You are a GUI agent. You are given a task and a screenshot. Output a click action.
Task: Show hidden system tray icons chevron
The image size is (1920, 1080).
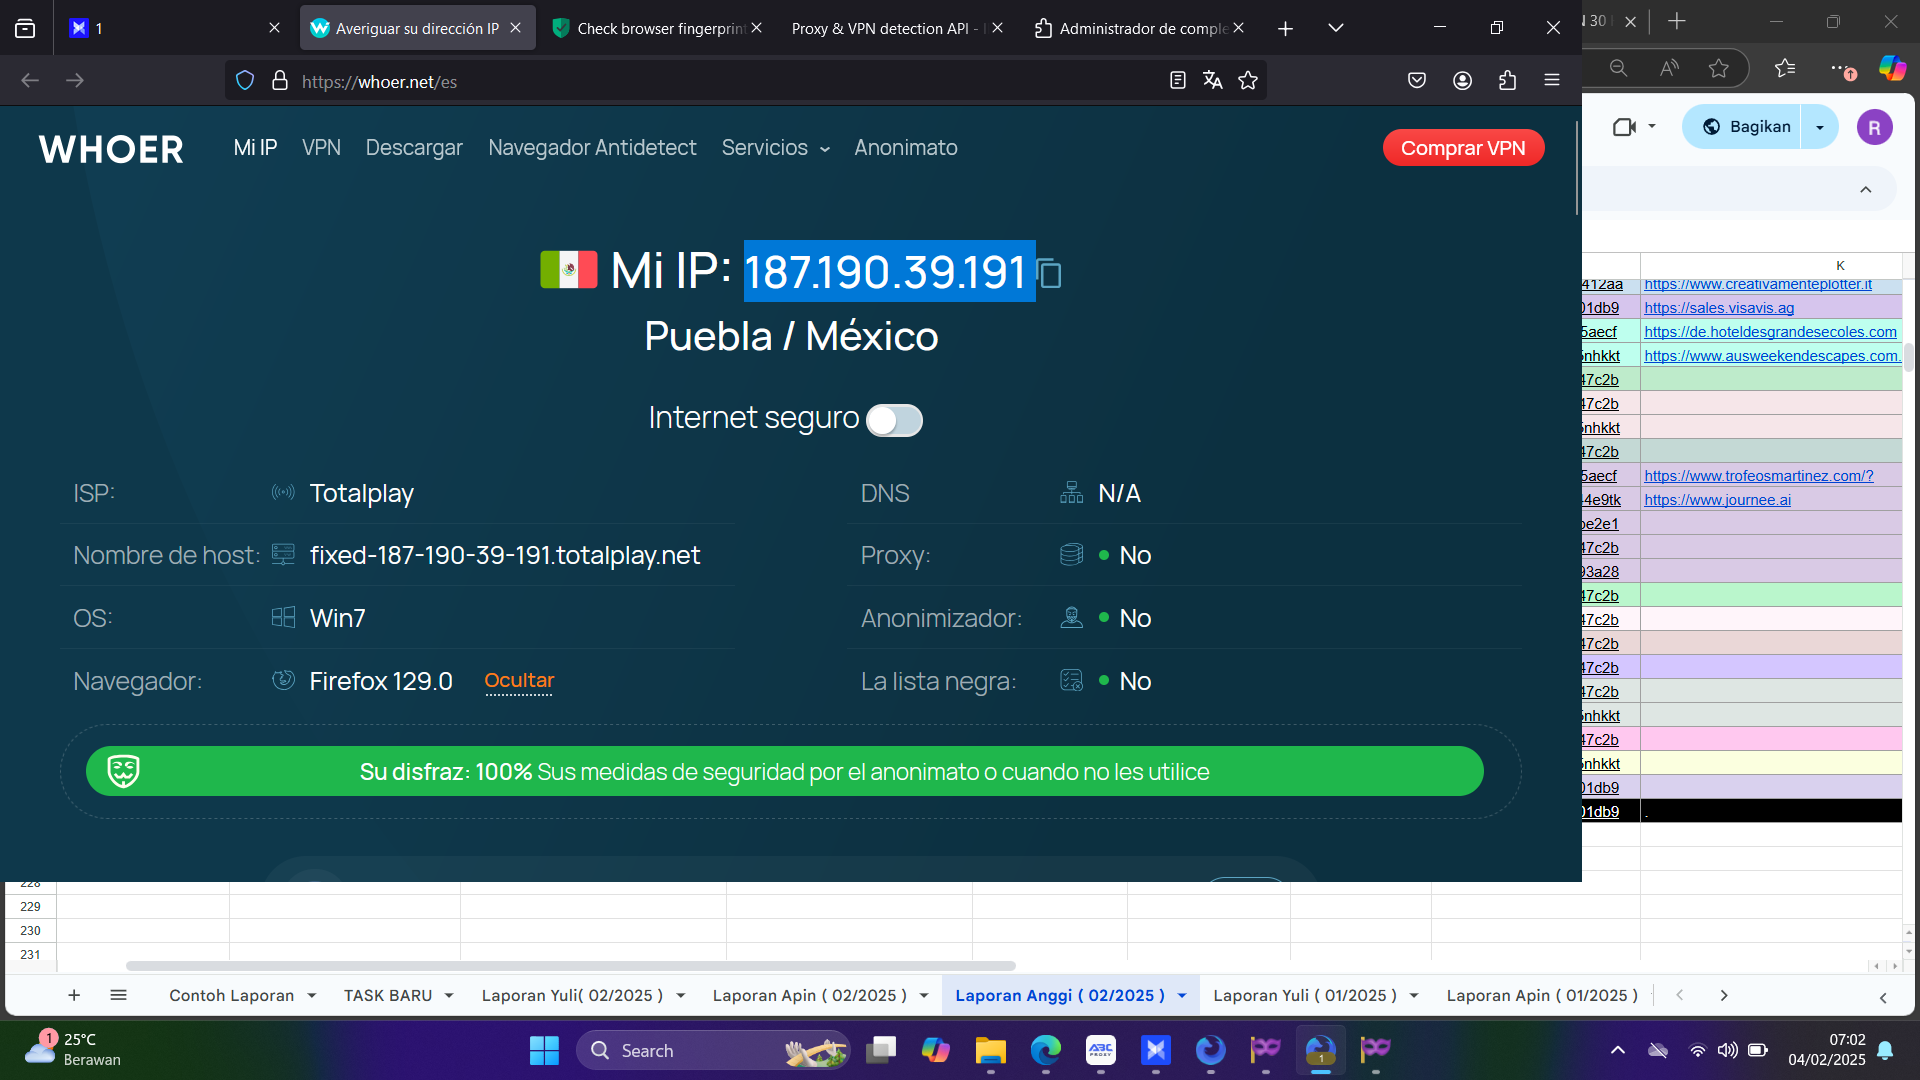click(1618, 1050)
